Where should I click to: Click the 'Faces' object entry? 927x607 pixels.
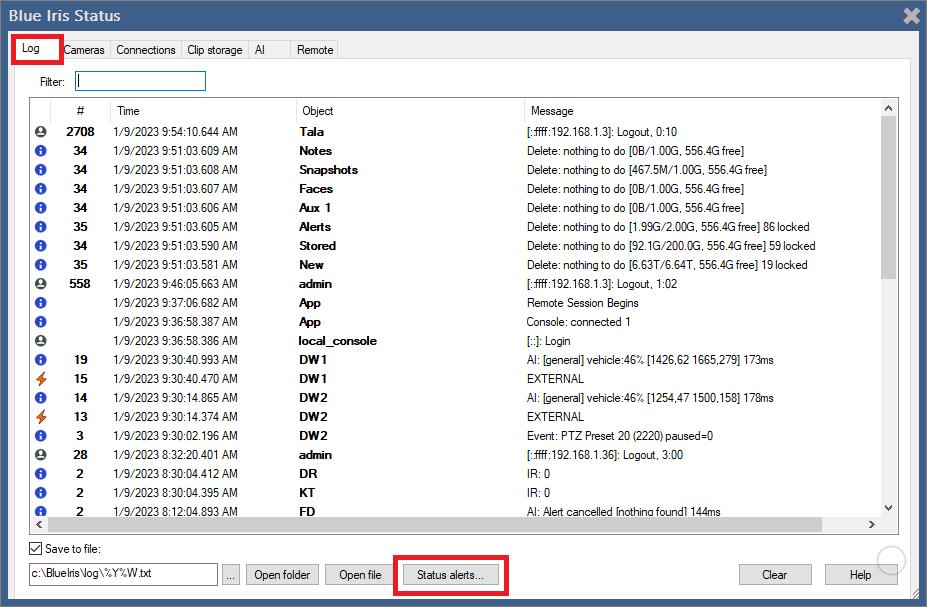(316, 189)
